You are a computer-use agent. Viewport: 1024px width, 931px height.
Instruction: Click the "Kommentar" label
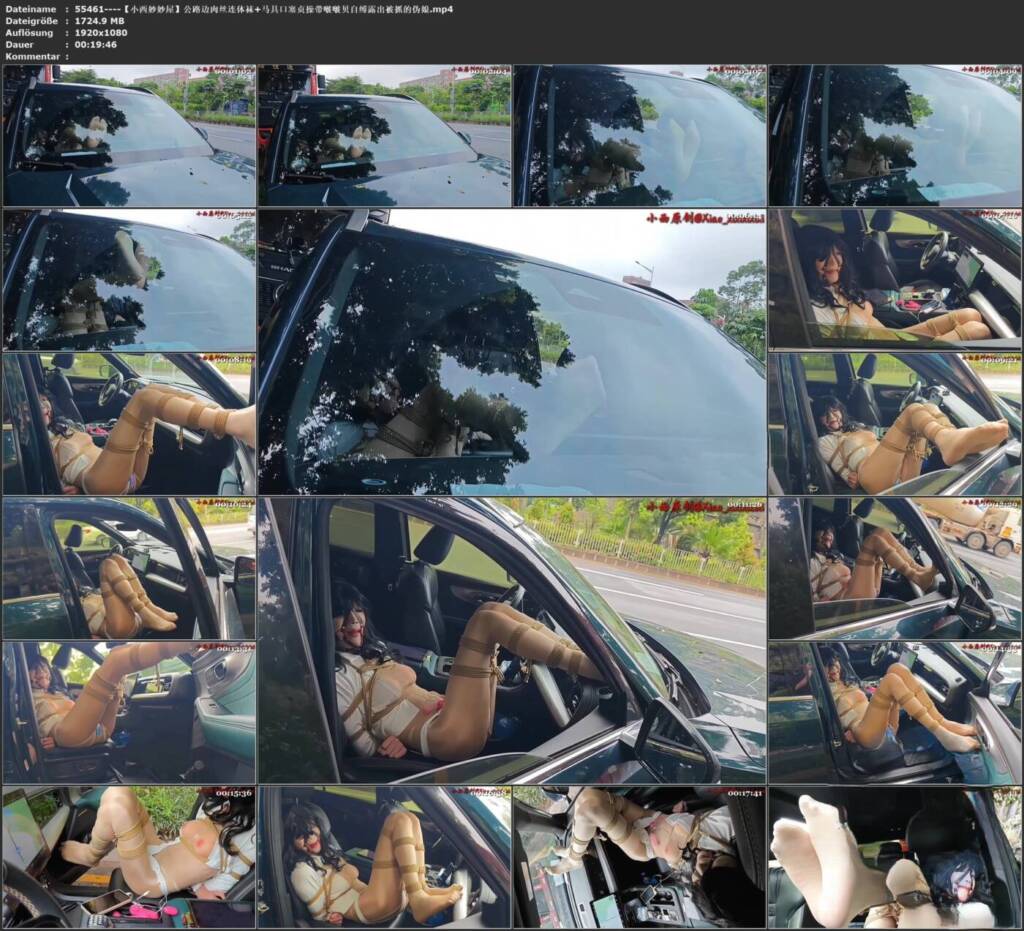(32, 56)
